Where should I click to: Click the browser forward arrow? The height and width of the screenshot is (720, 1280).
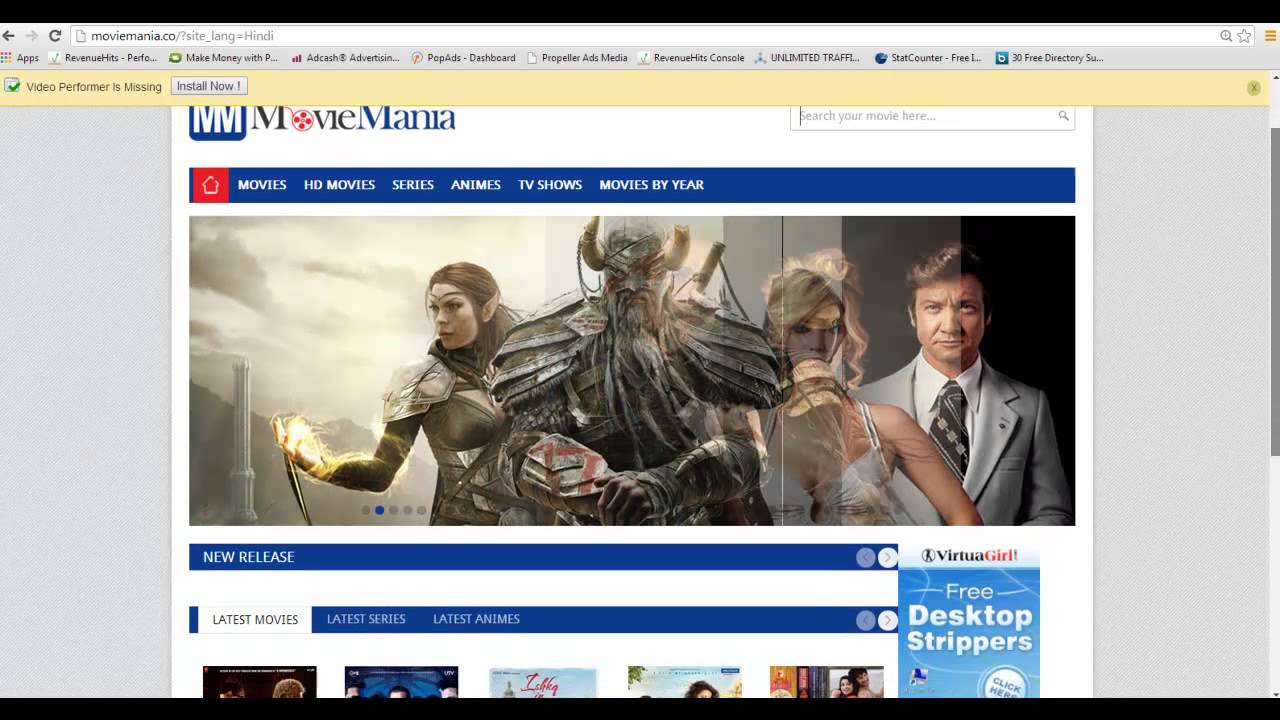(x=31, y=36)
